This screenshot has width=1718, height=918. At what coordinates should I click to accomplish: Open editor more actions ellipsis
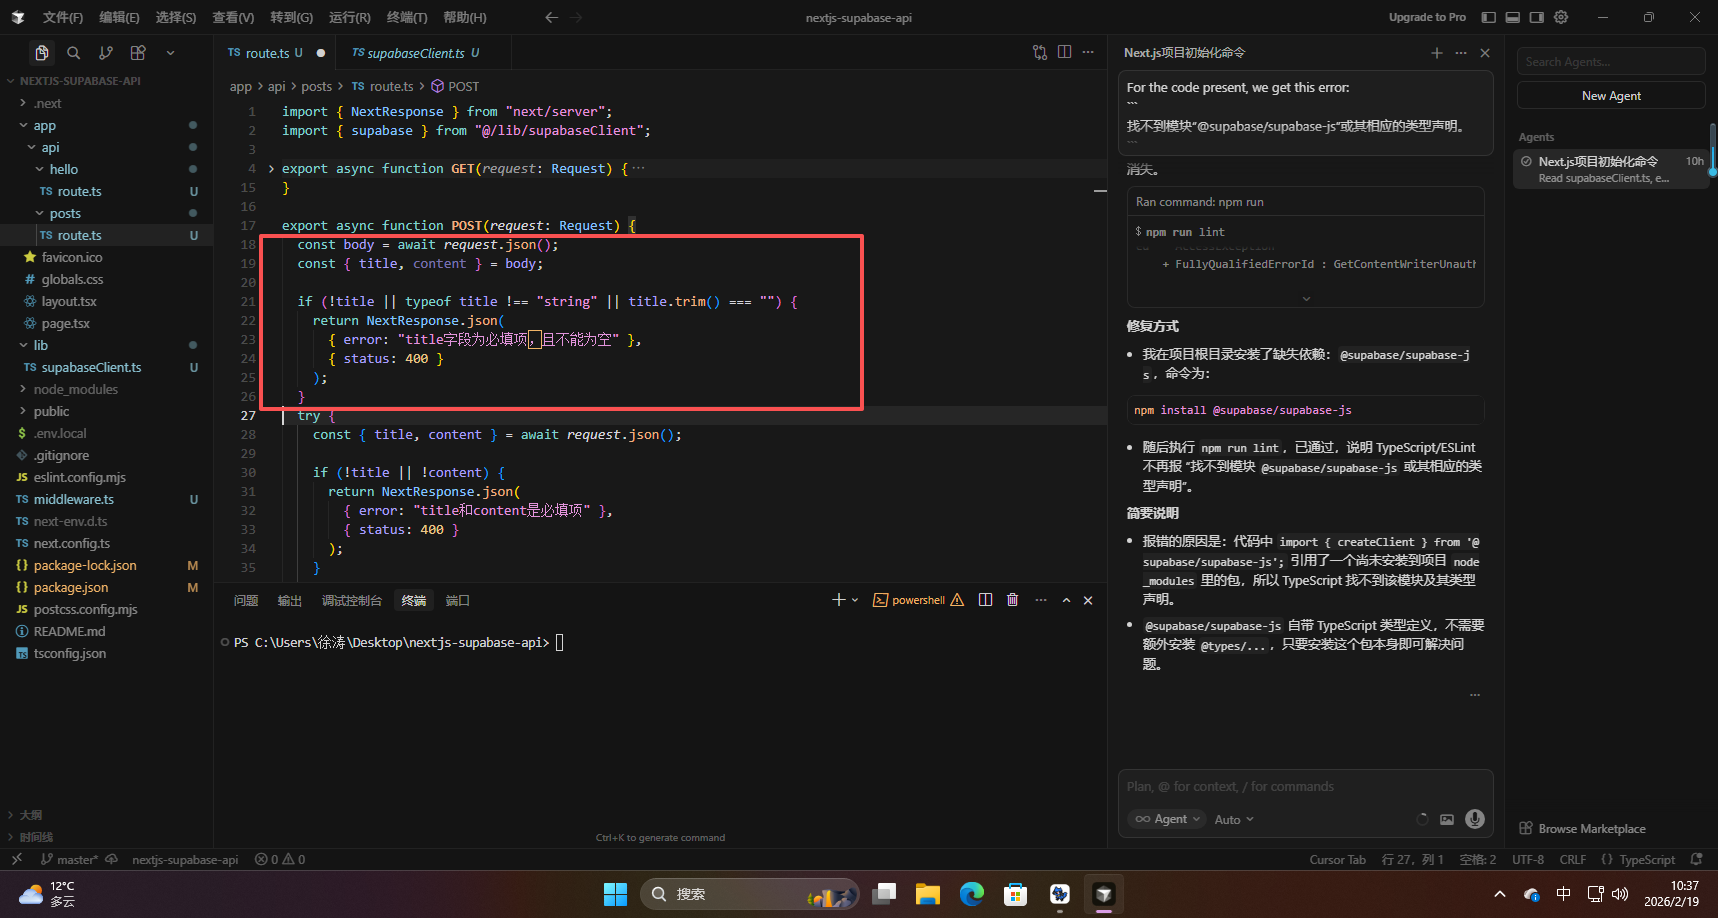[x=1088, y=52]
